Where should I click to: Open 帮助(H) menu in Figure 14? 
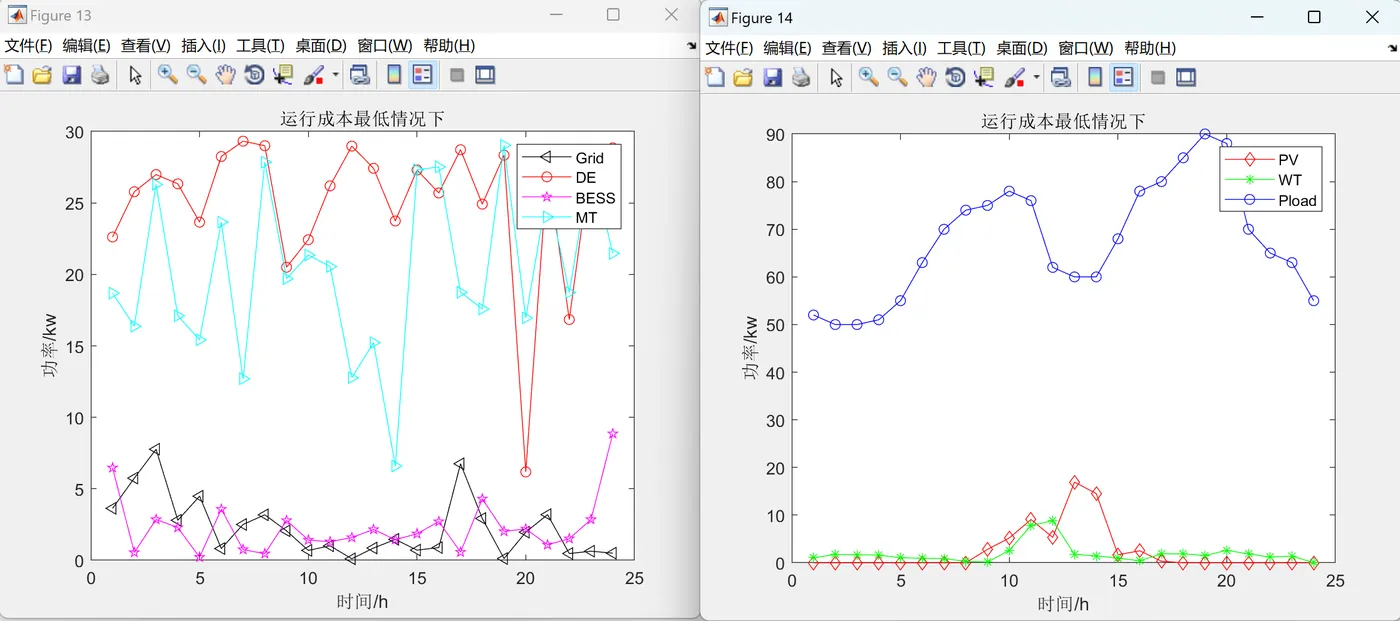1150,48
